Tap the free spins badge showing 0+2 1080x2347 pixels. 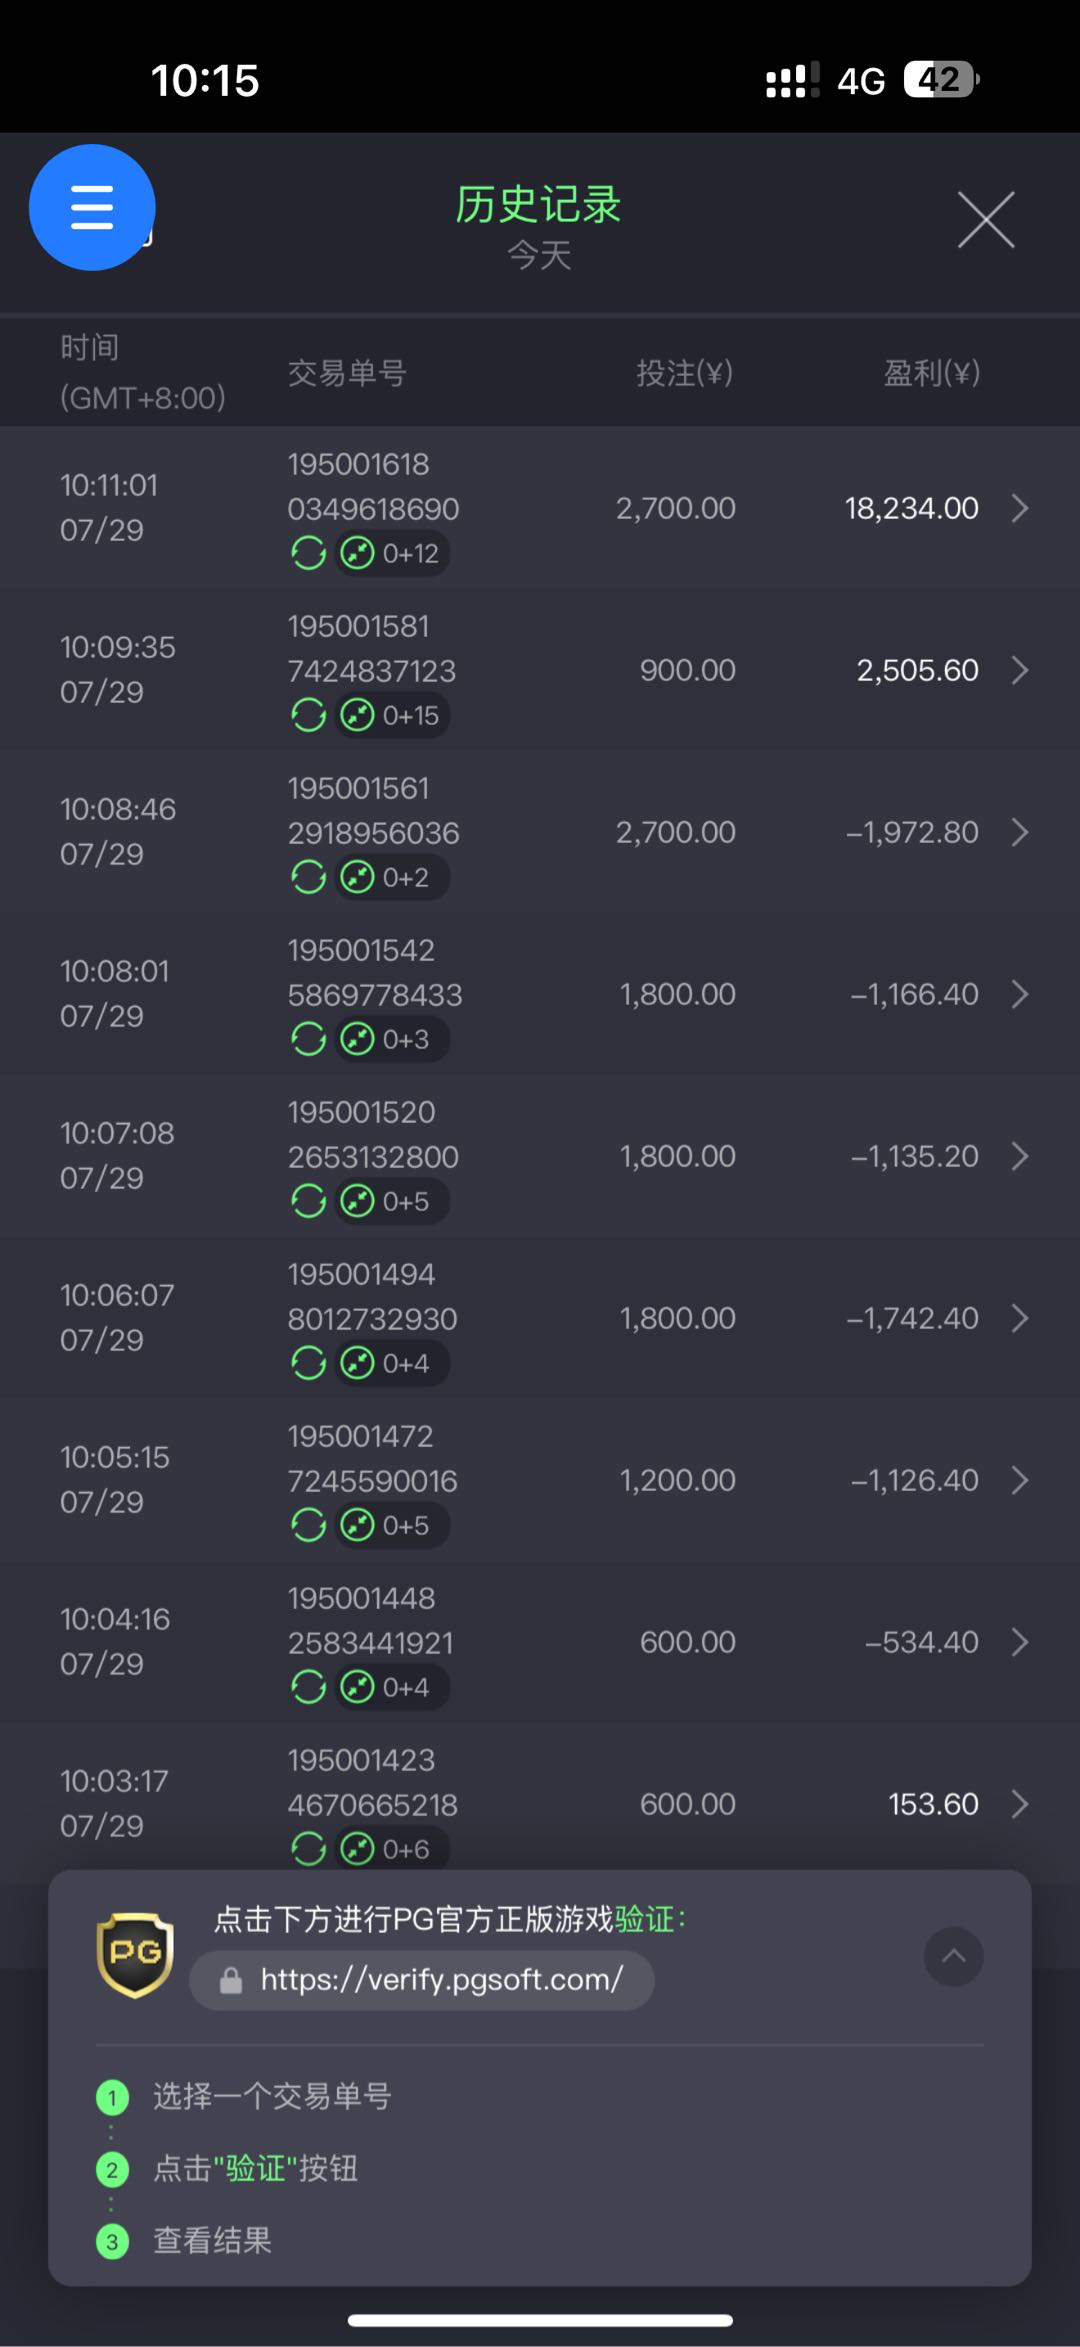pyautogui.click(x=390, y=877)
